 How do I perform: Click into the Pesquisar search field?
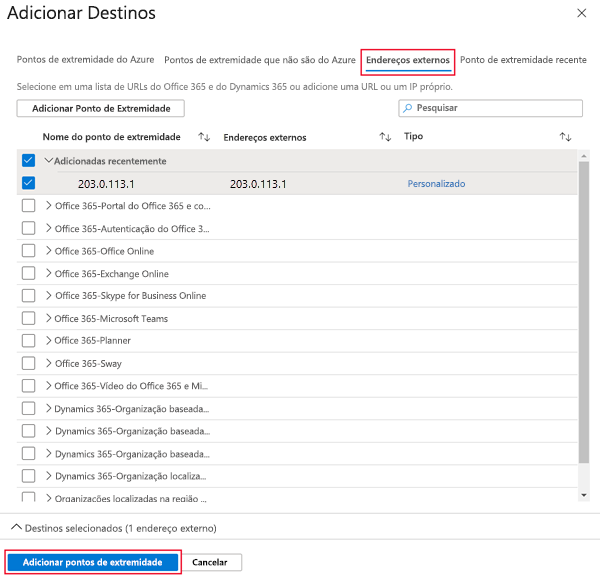(495, 108)
